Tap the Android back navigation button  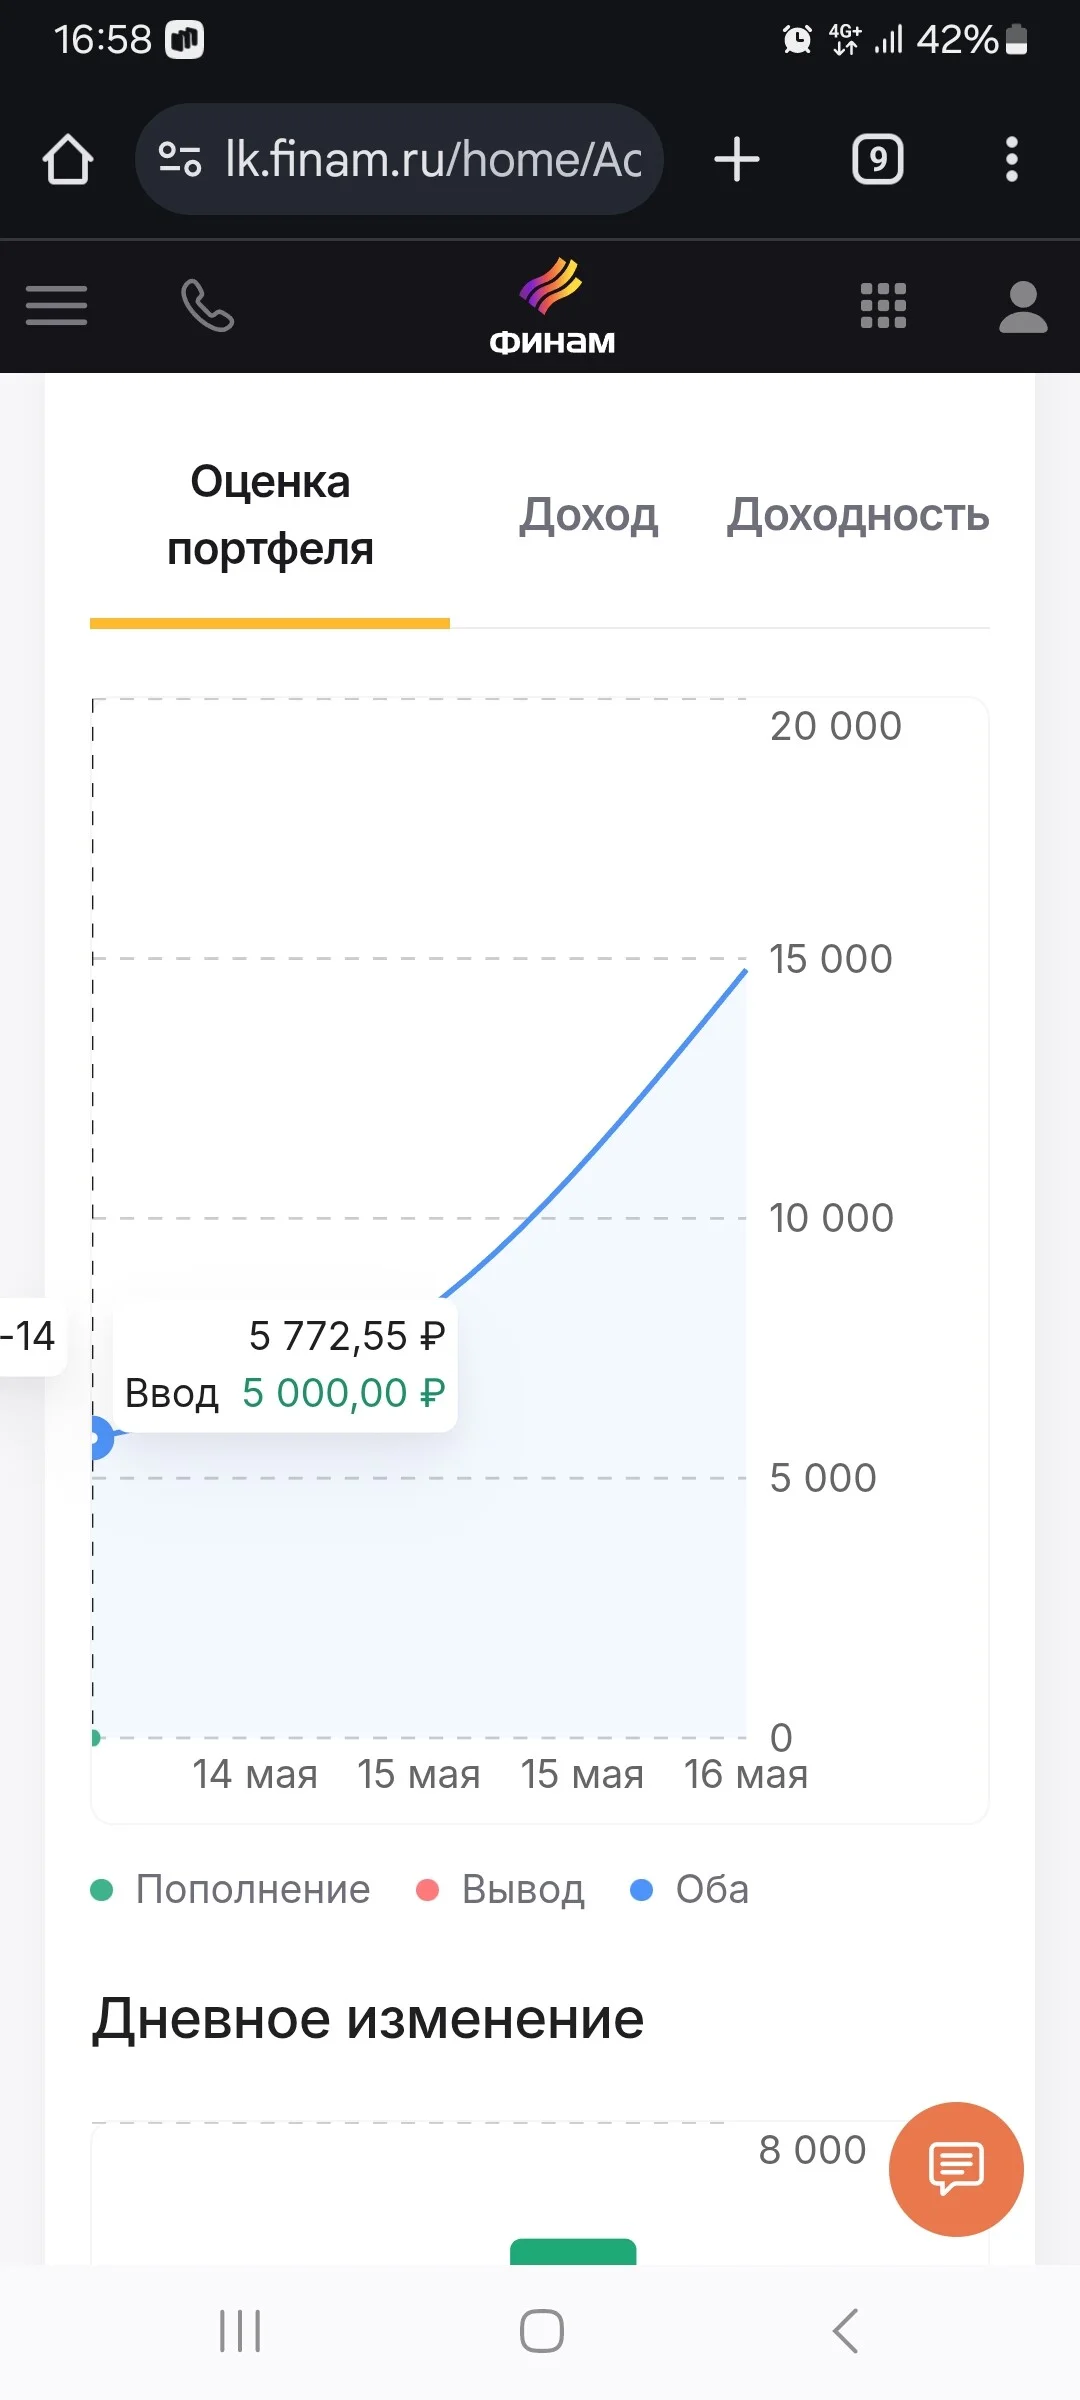point(845,2331)
